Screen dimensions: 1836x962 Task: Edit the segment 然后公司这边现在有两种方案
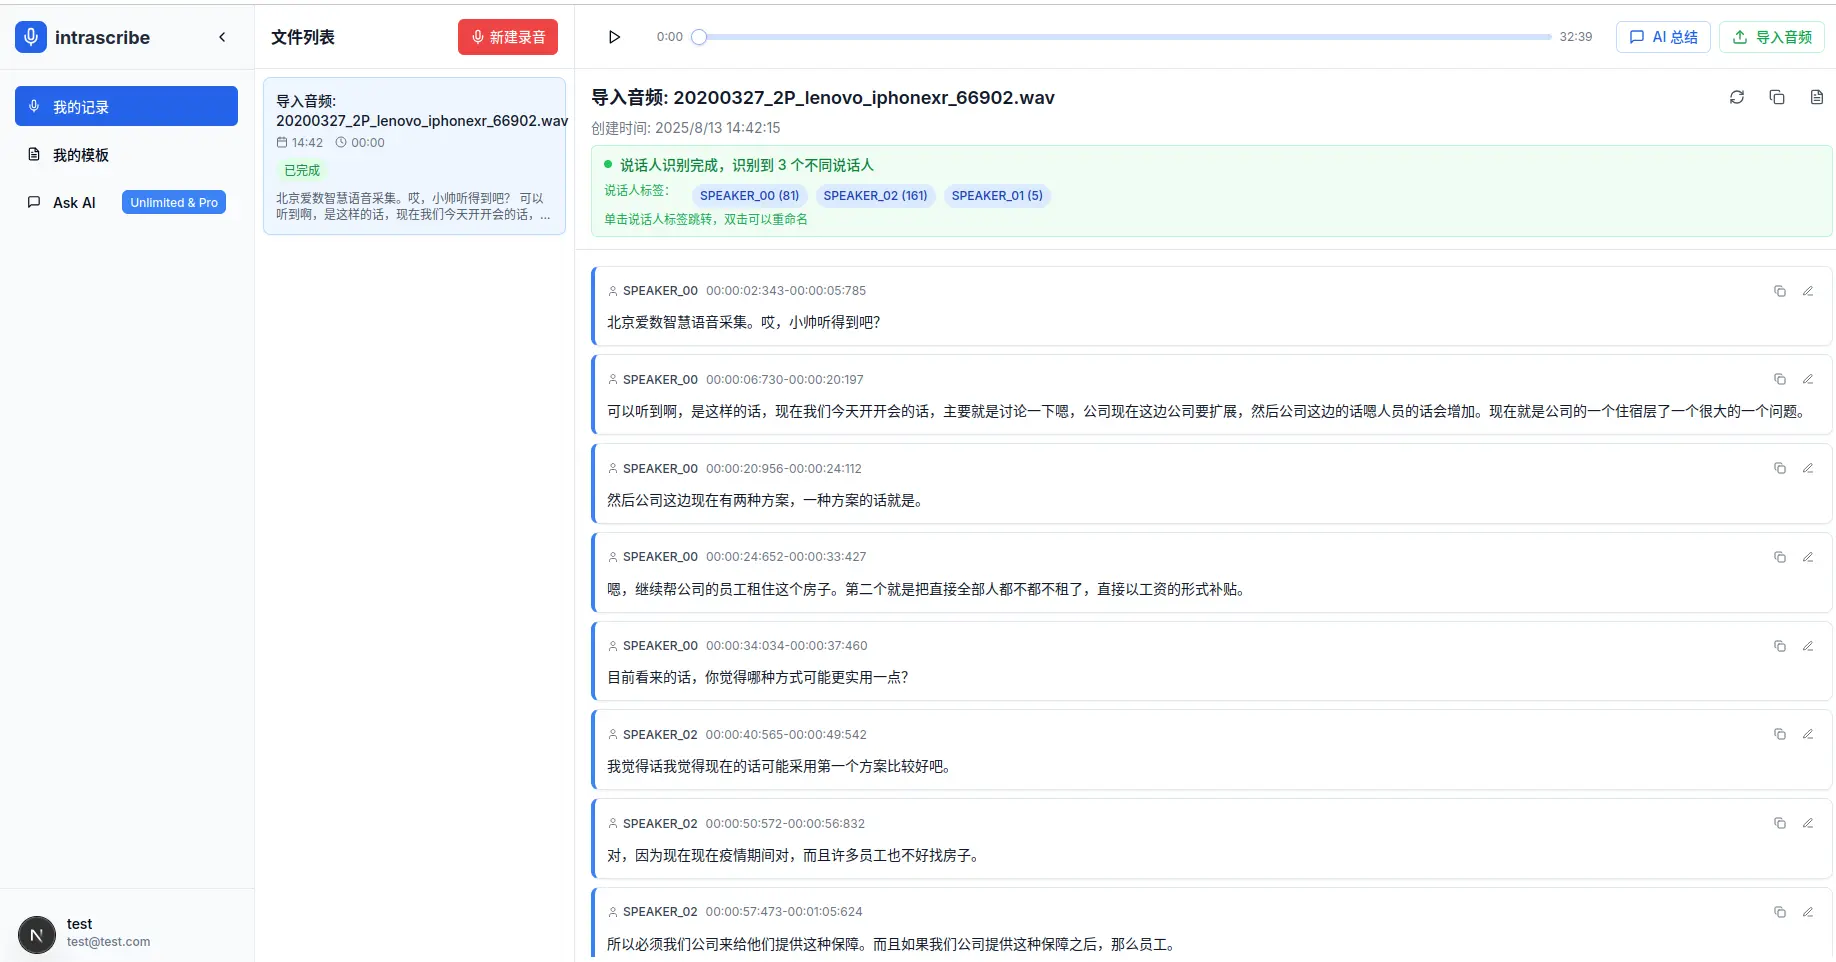click(1808, 468)
